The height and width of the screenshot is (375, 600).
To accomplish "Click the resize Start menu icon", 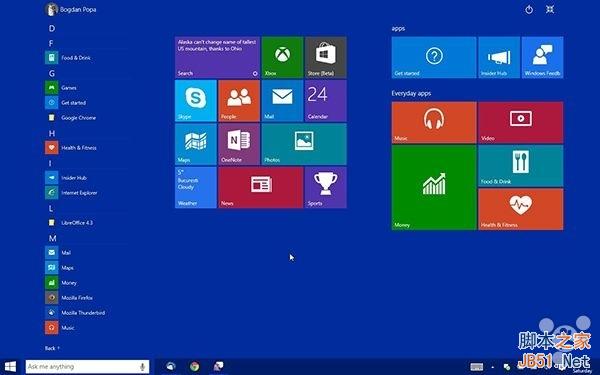I will pyautogui.click(x=550, y=9).
